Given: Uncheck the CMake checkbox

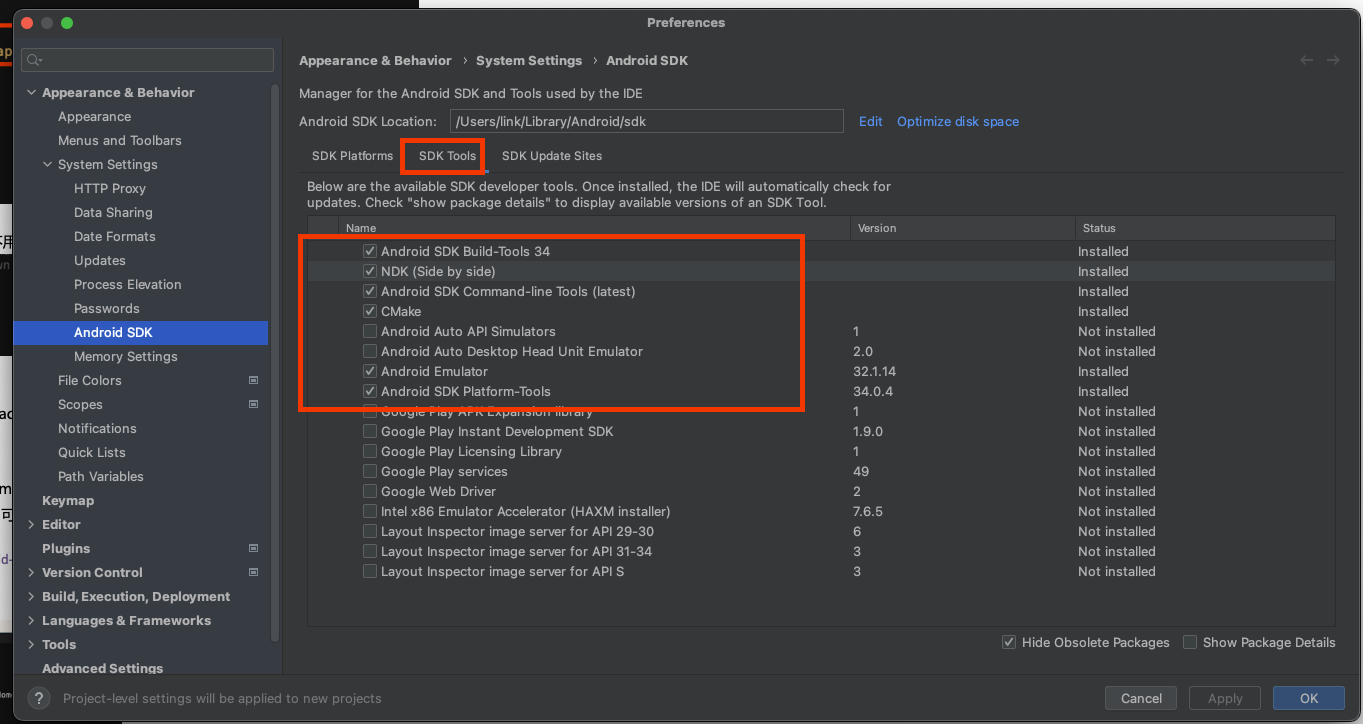Looking at the screenshot, I should tap(370, 311).
